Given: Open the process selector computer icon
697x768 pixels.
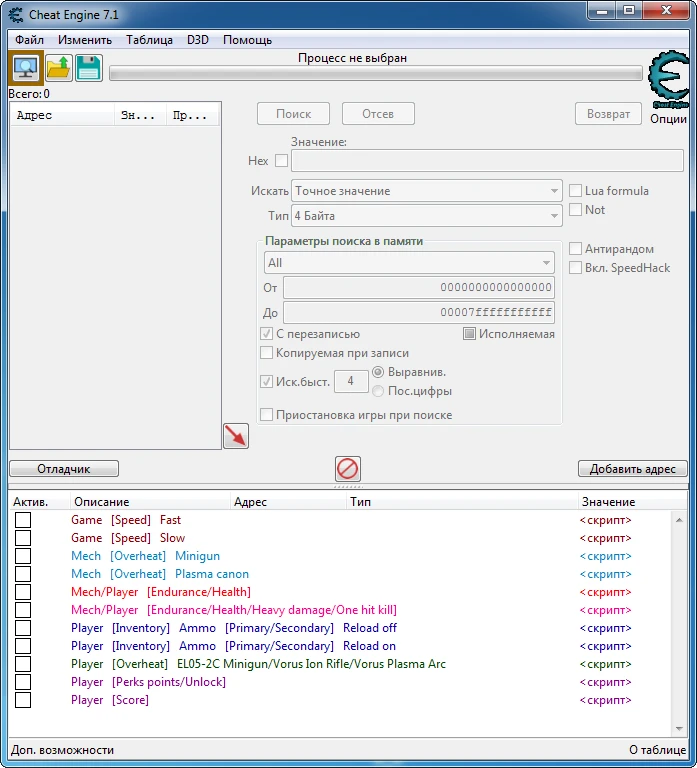Looking at the screenshot, I should (x=26, y=68).
